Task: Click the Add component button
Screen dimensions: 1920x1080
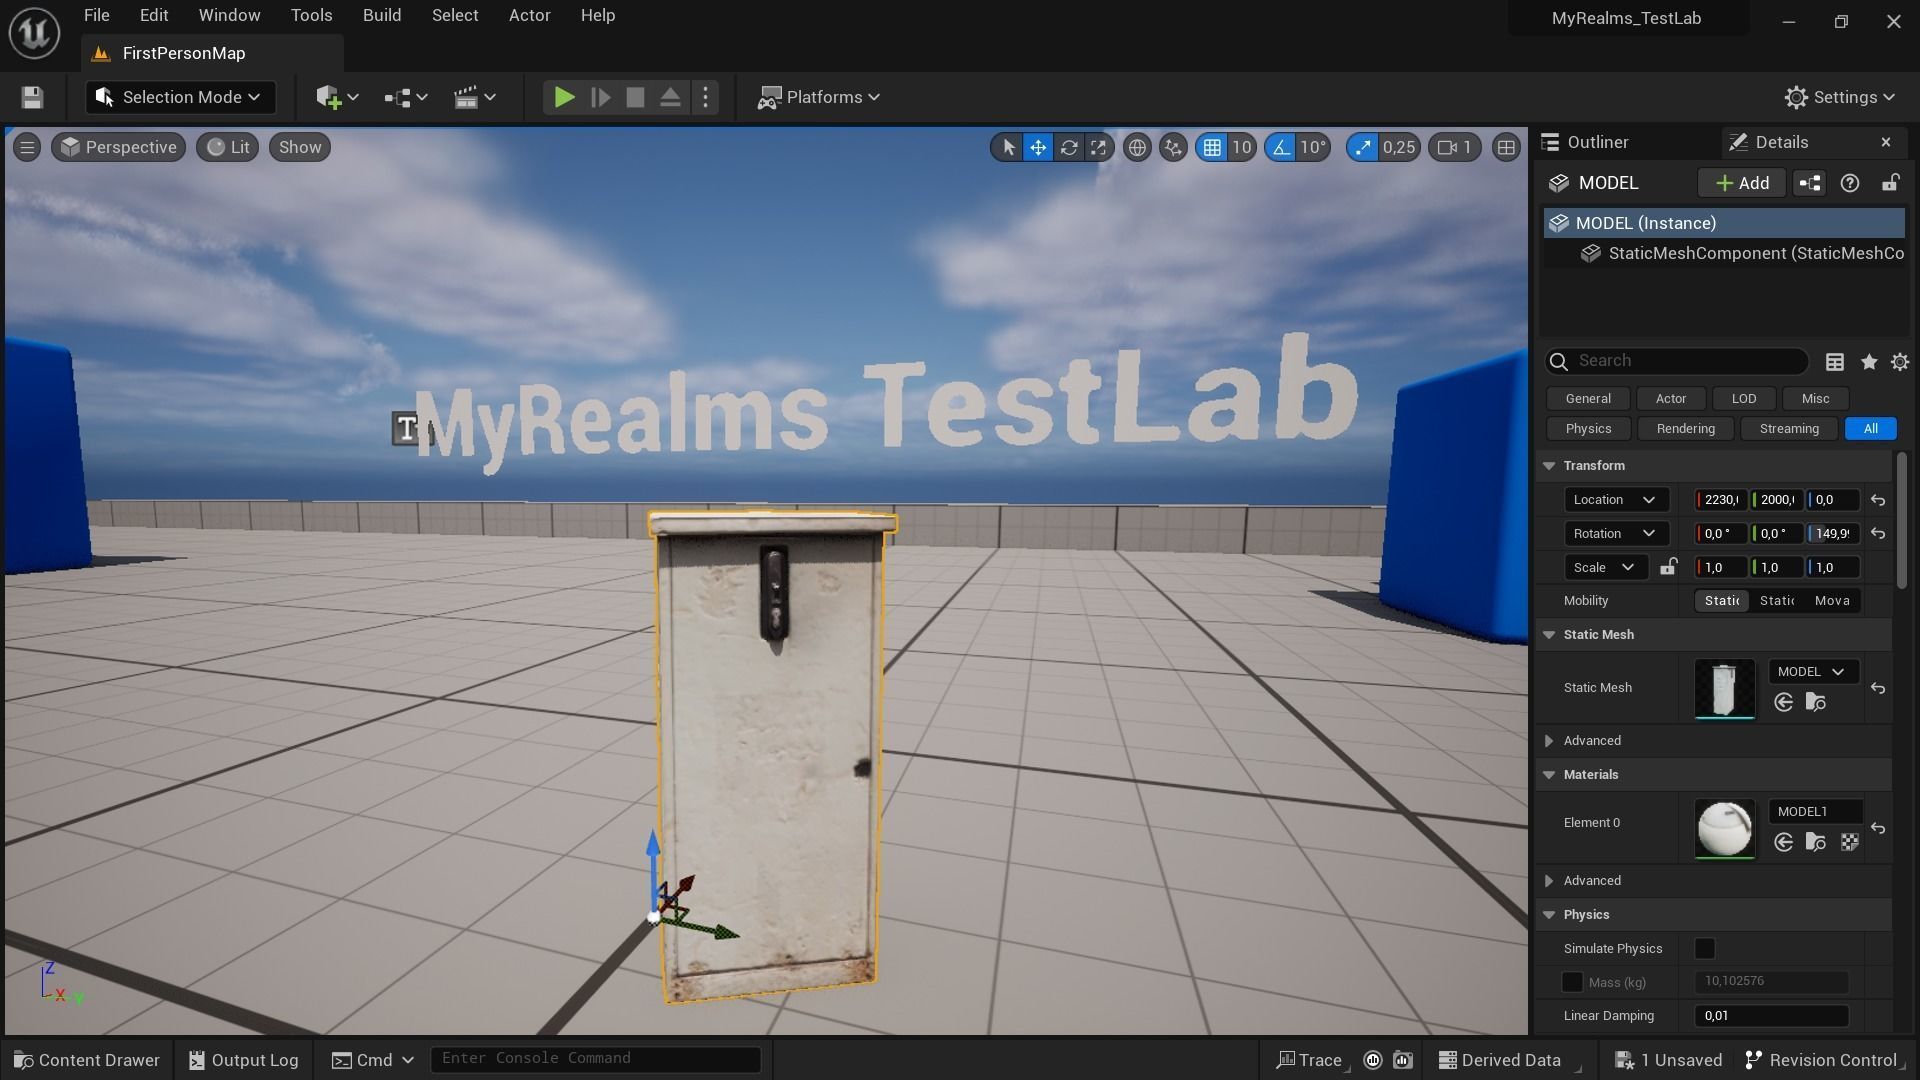Action: tap(1741, 183)
